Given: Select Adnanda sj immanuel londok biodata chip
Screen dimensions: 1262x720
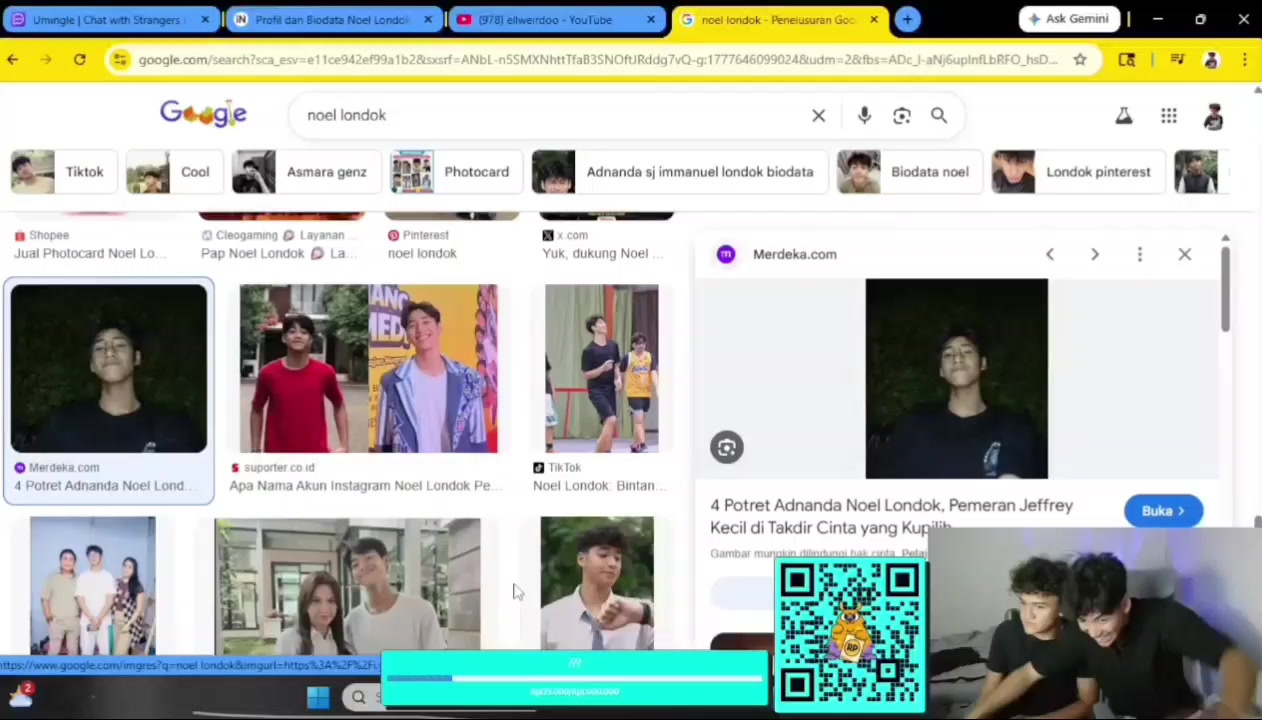Looking at the screenshot, I should pos(679,172).
